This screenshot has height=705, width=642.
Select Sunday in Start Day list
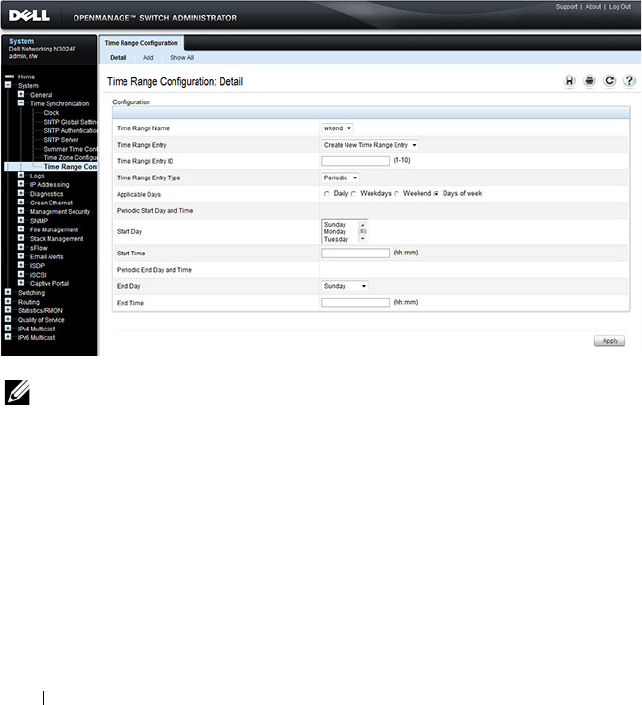click(335, 224)
